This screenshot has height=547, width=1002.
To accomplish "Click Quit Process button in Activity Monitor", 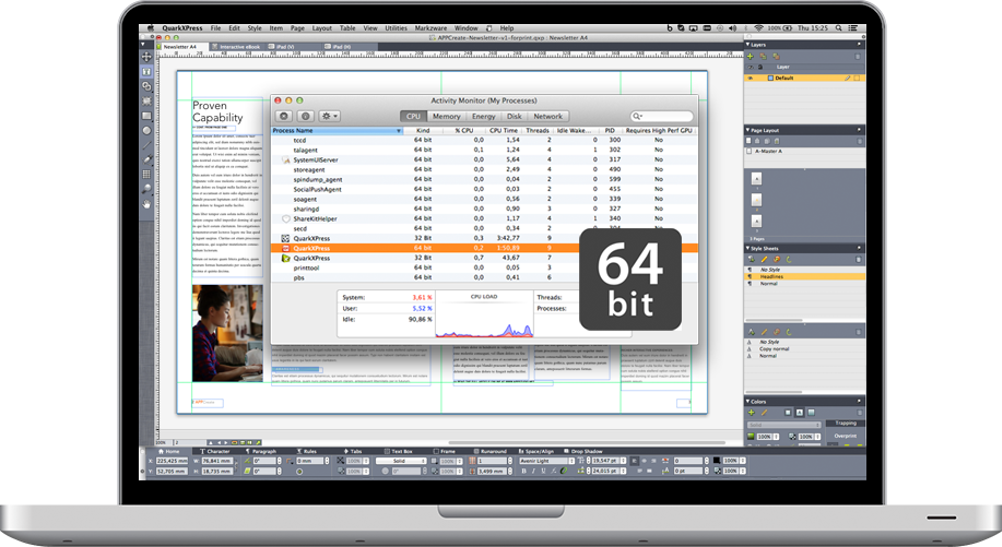I will (x=284, y=116).
